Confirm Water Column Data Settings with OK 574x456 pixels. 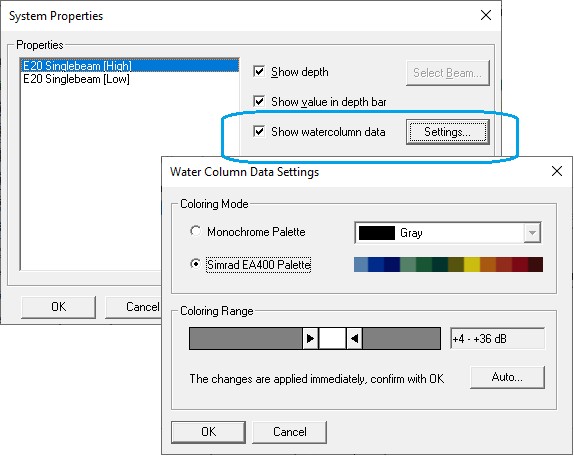tap(208, 432)
